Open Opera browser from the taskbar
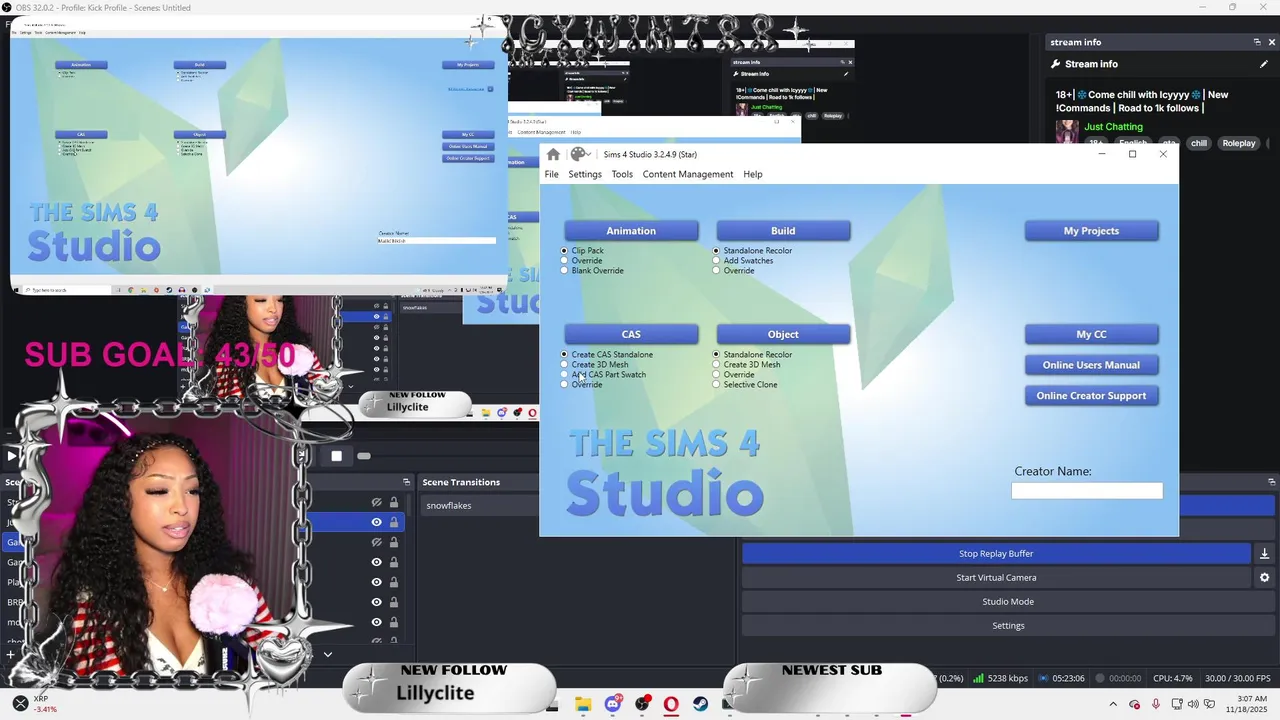Image resolution: width=1280 pixels, height=720 pixels. pyautogui.click(x=671, y=704)
